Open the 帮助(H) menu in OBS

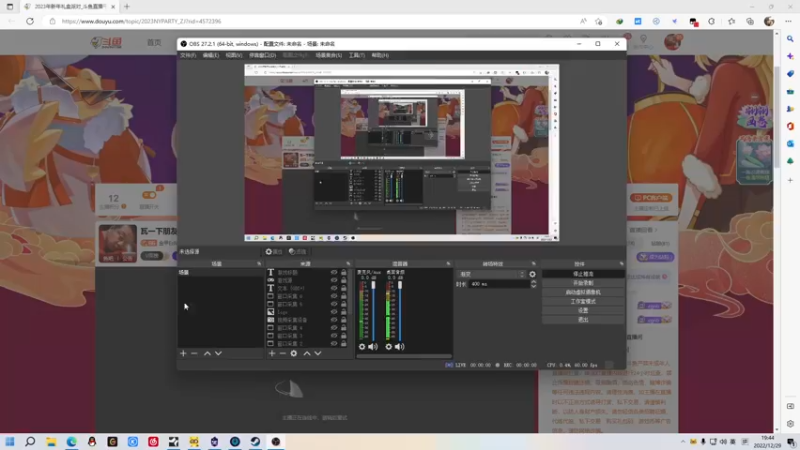click(380, 55)
